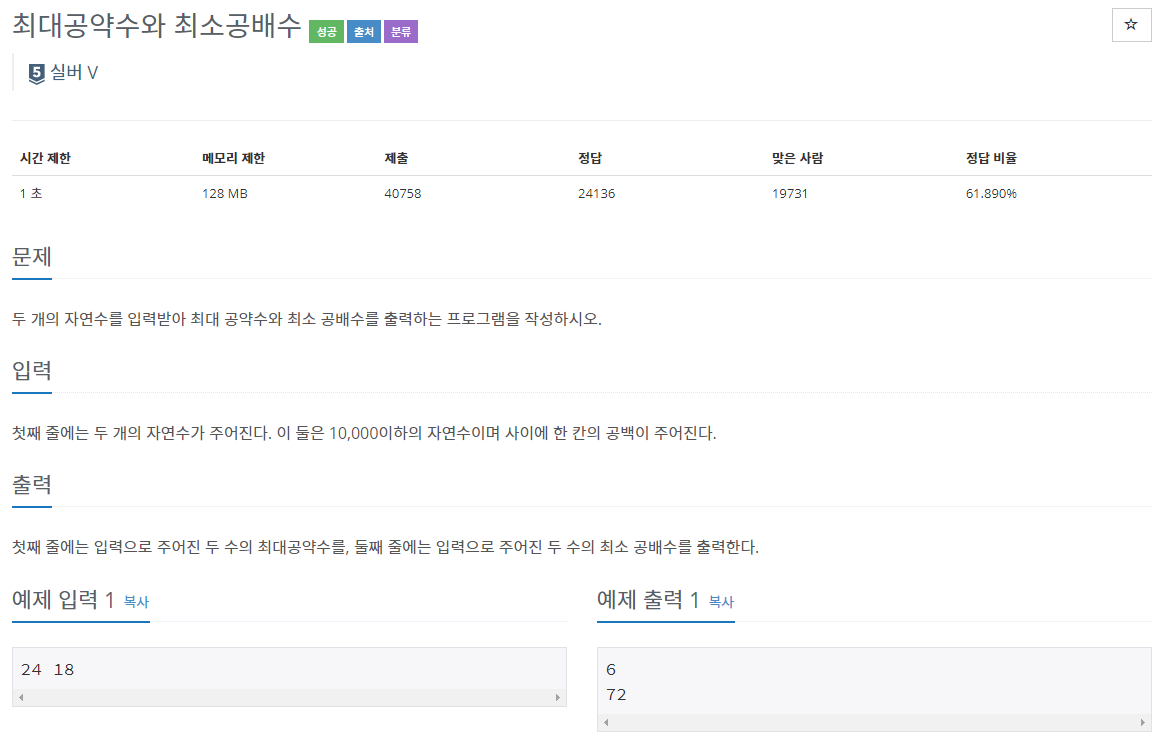Click the blue 출처 badge

pos(364,32)
